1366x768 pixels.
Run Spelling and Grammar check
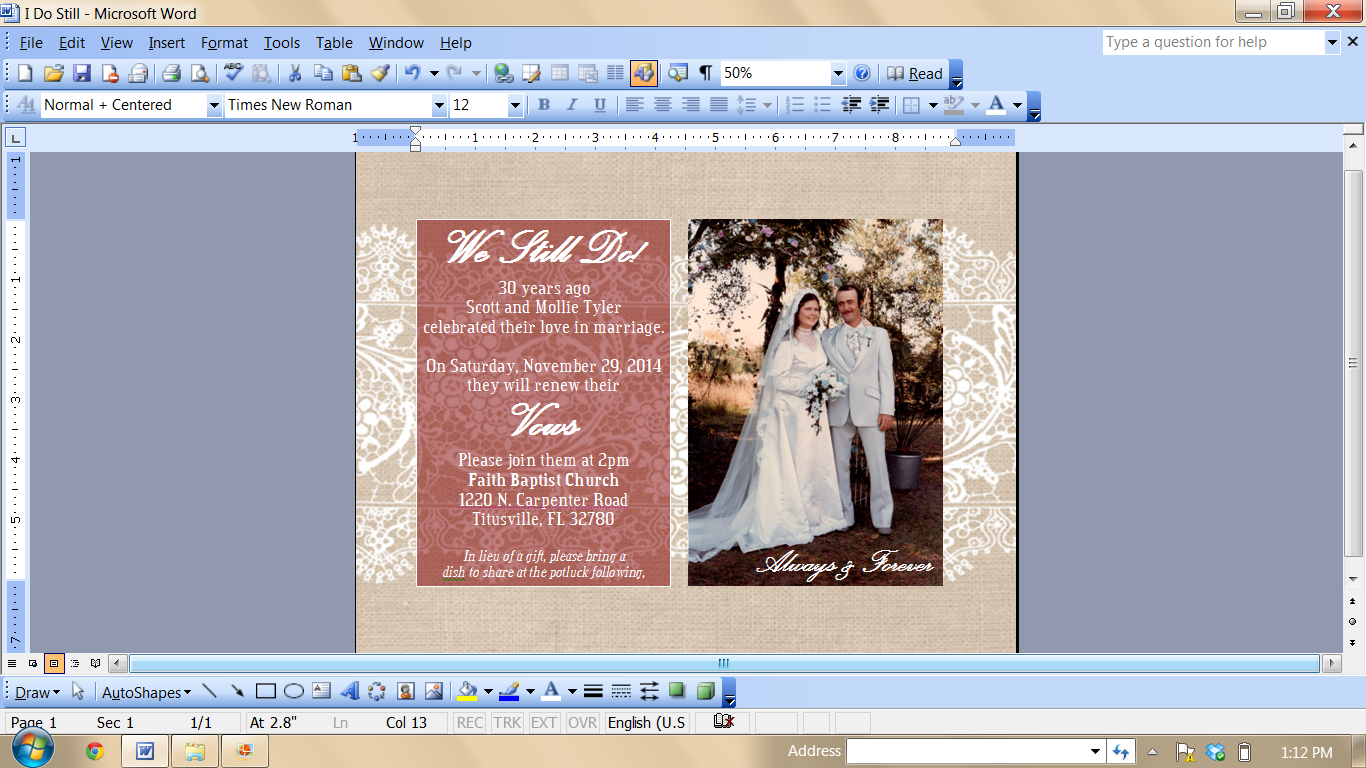pyautogui.click(x=234, y=73)
